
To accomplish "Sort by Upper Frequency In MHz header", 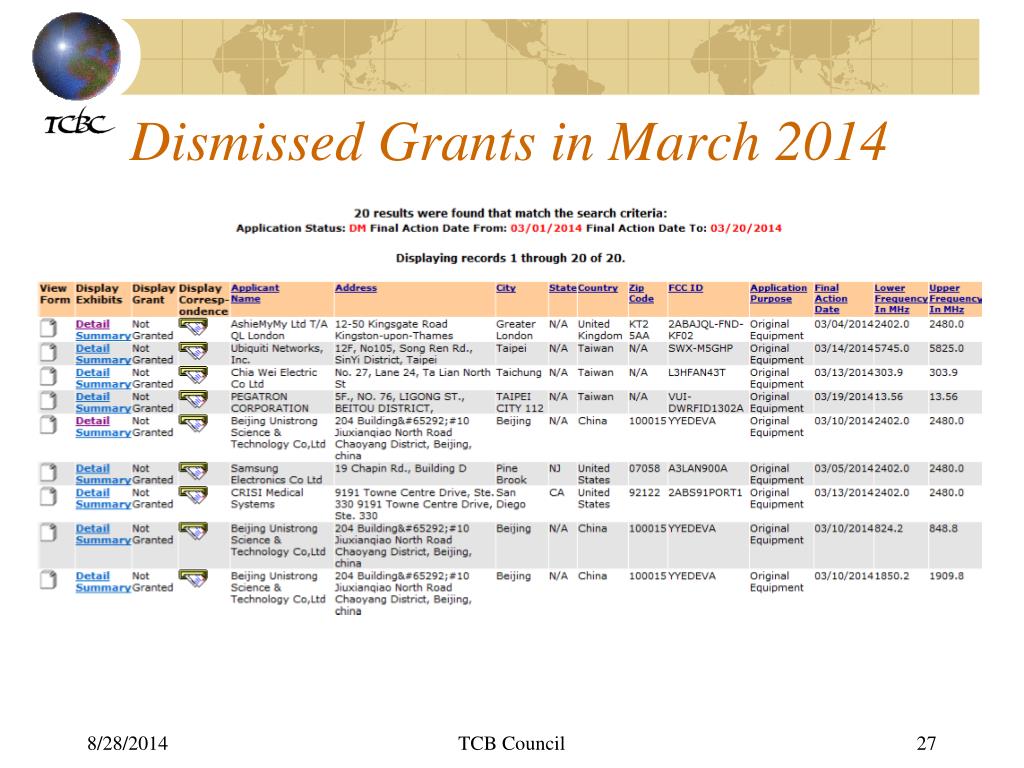I will (x=955, y=298).
